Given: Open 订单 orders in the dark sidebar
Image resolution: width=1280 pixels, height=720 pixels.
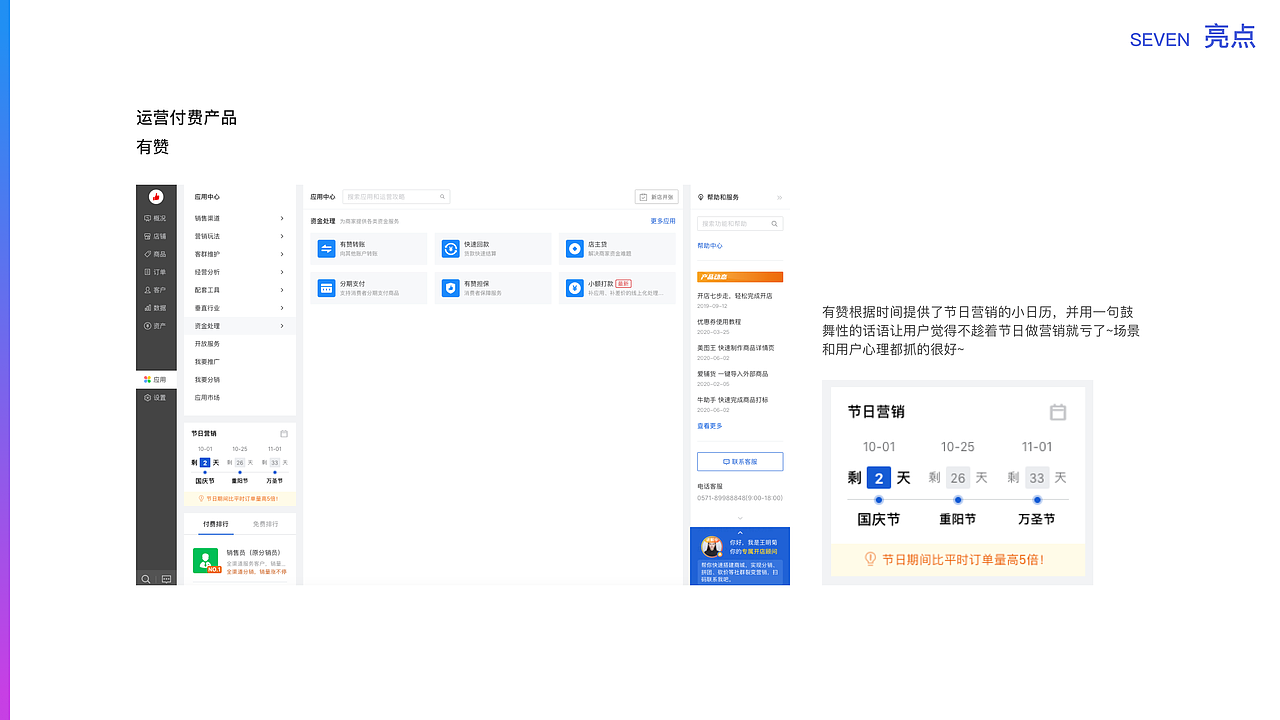Looking at the screenshot, I should click(x=156, y=272).
